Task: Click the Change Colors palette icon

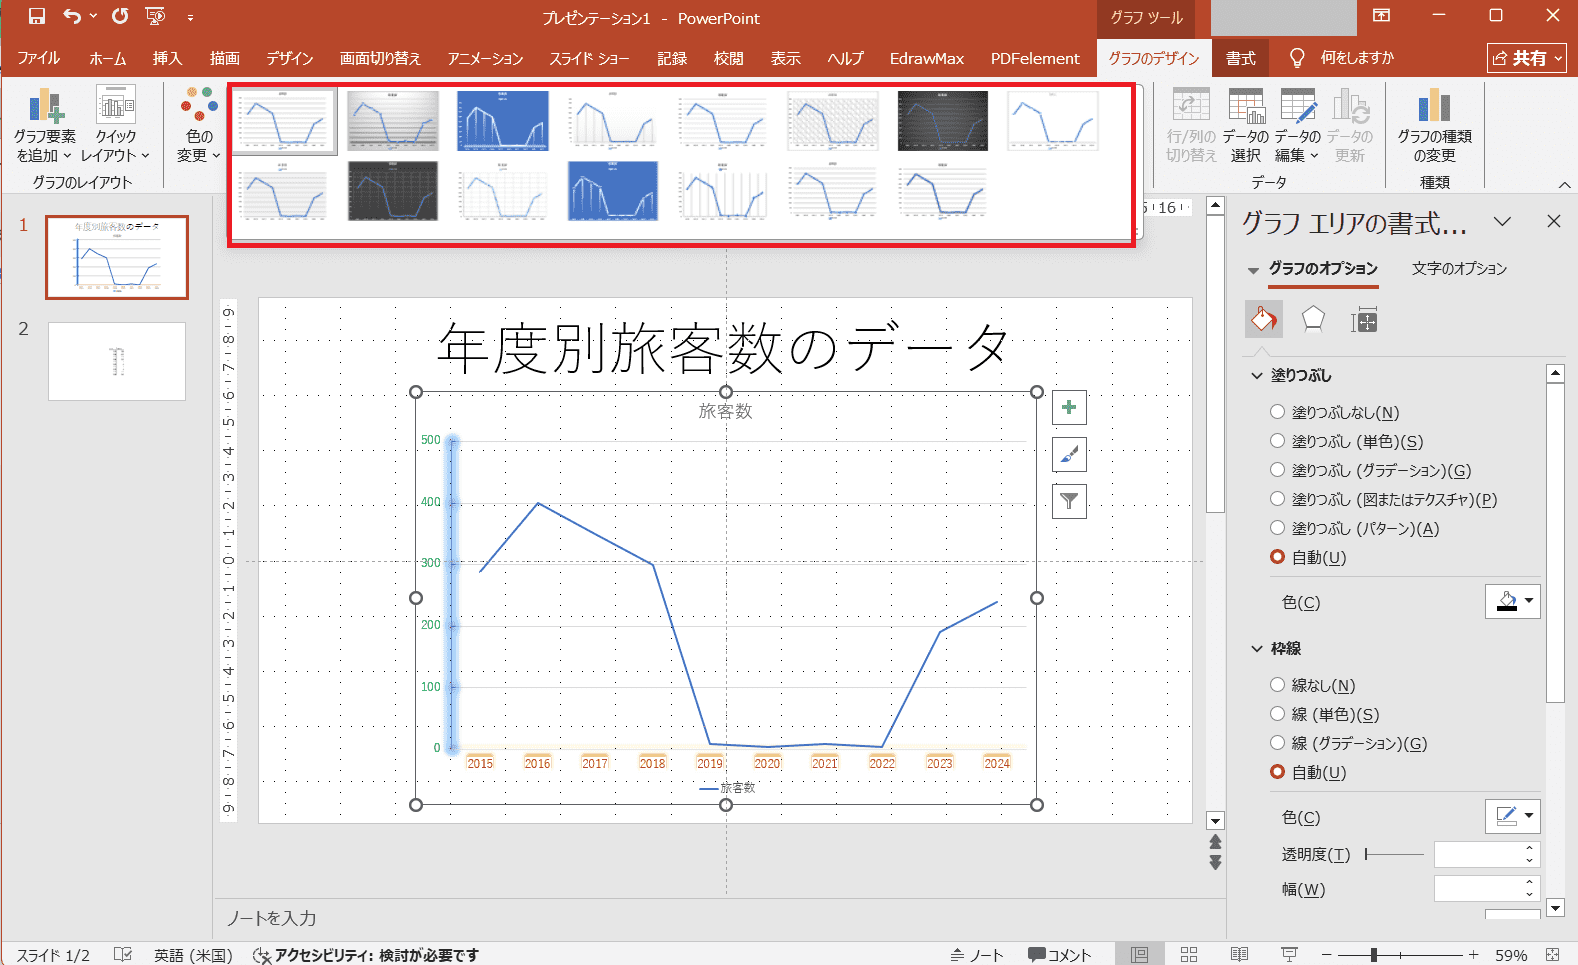Action: click(199, 105)
